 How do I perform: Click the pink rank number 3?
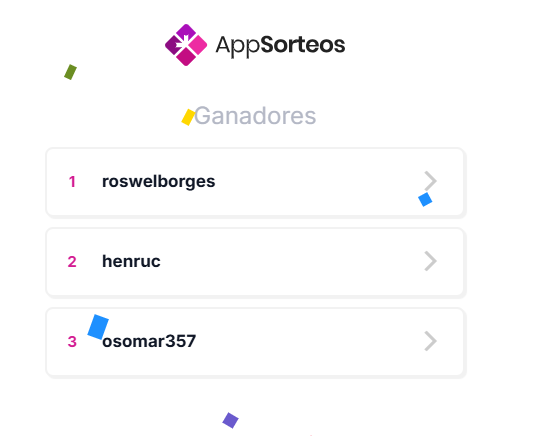pos(72,342)
